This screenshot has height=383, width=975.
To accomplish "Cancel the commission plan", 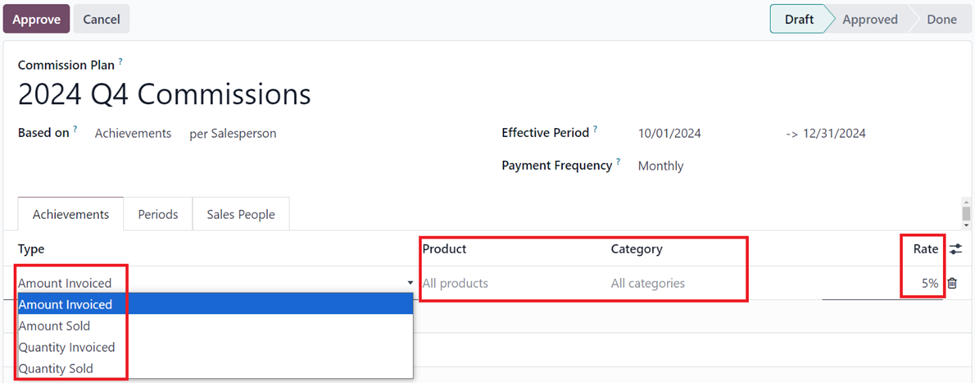I will tap(101, 19).
